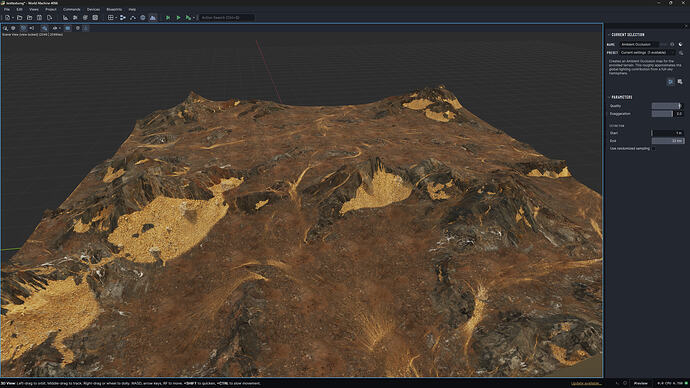Open the Preset Current settings dropdown
This screenshot has height=388, width=690.
pos(647,52)
